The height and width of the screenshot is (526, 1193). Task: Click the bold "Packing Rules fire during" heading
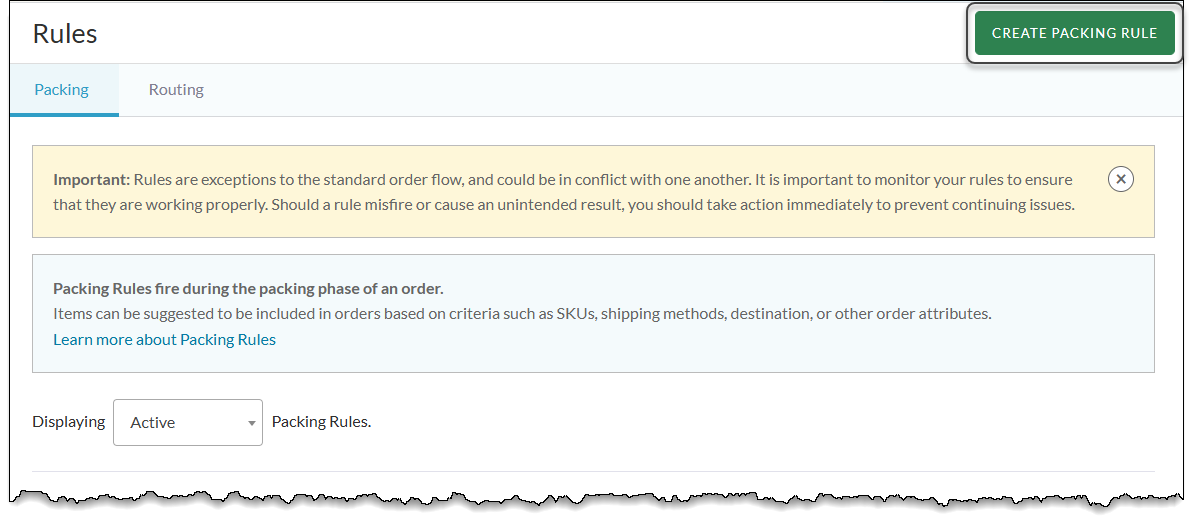tap(248, 289)
